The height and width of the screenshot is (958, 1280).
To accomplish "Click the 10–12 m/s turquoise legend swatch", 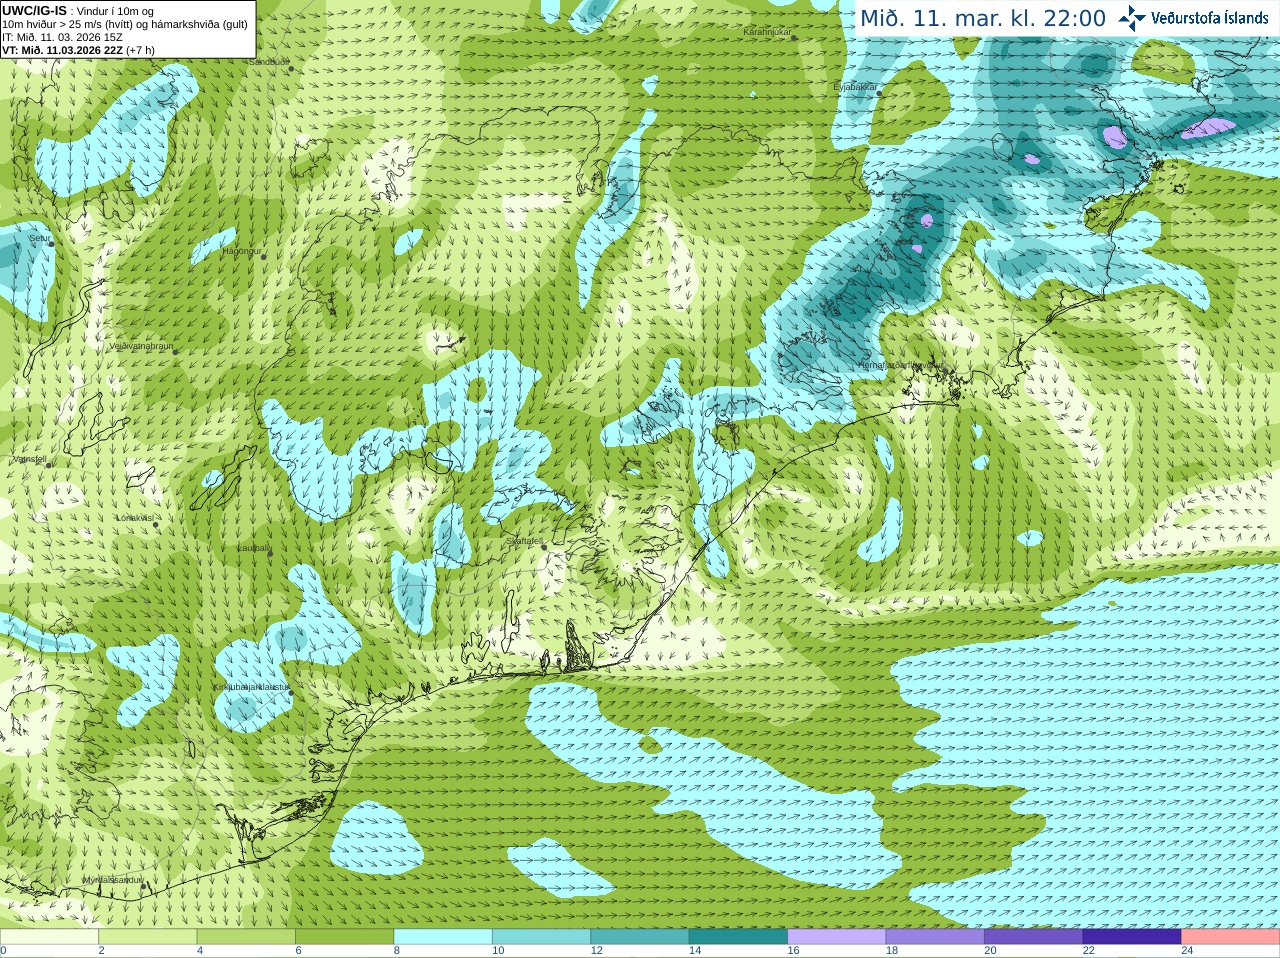I will coord(541,937).
